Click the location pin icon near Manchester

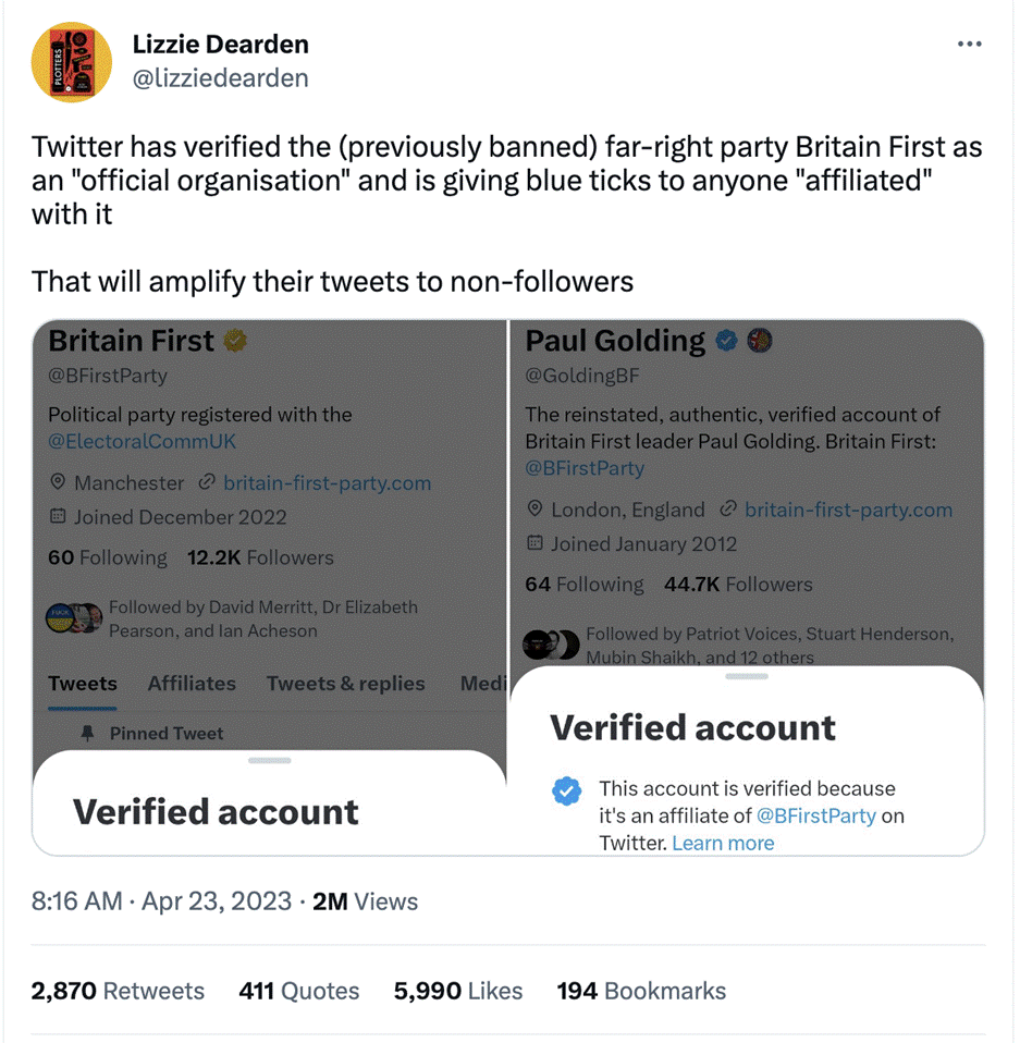(60, 483)
